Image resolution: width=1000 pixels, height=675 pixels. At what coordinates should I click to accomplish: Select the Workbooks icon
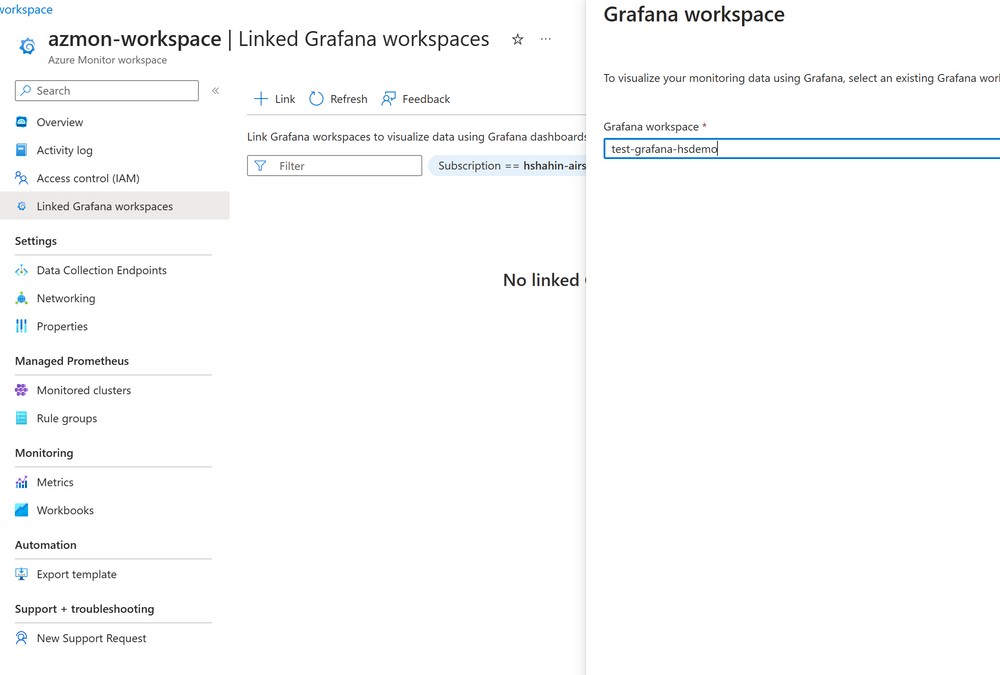pos(20,510)
